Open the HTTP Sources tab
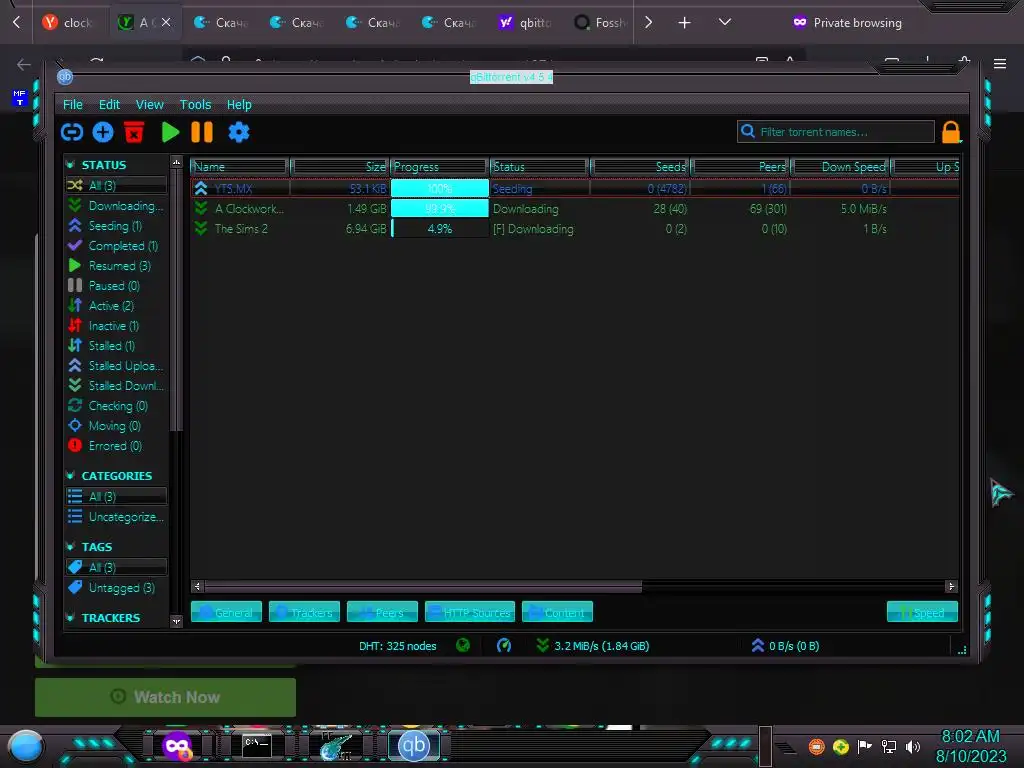Viewport: 1024px width, 768px height. point(470,612)
